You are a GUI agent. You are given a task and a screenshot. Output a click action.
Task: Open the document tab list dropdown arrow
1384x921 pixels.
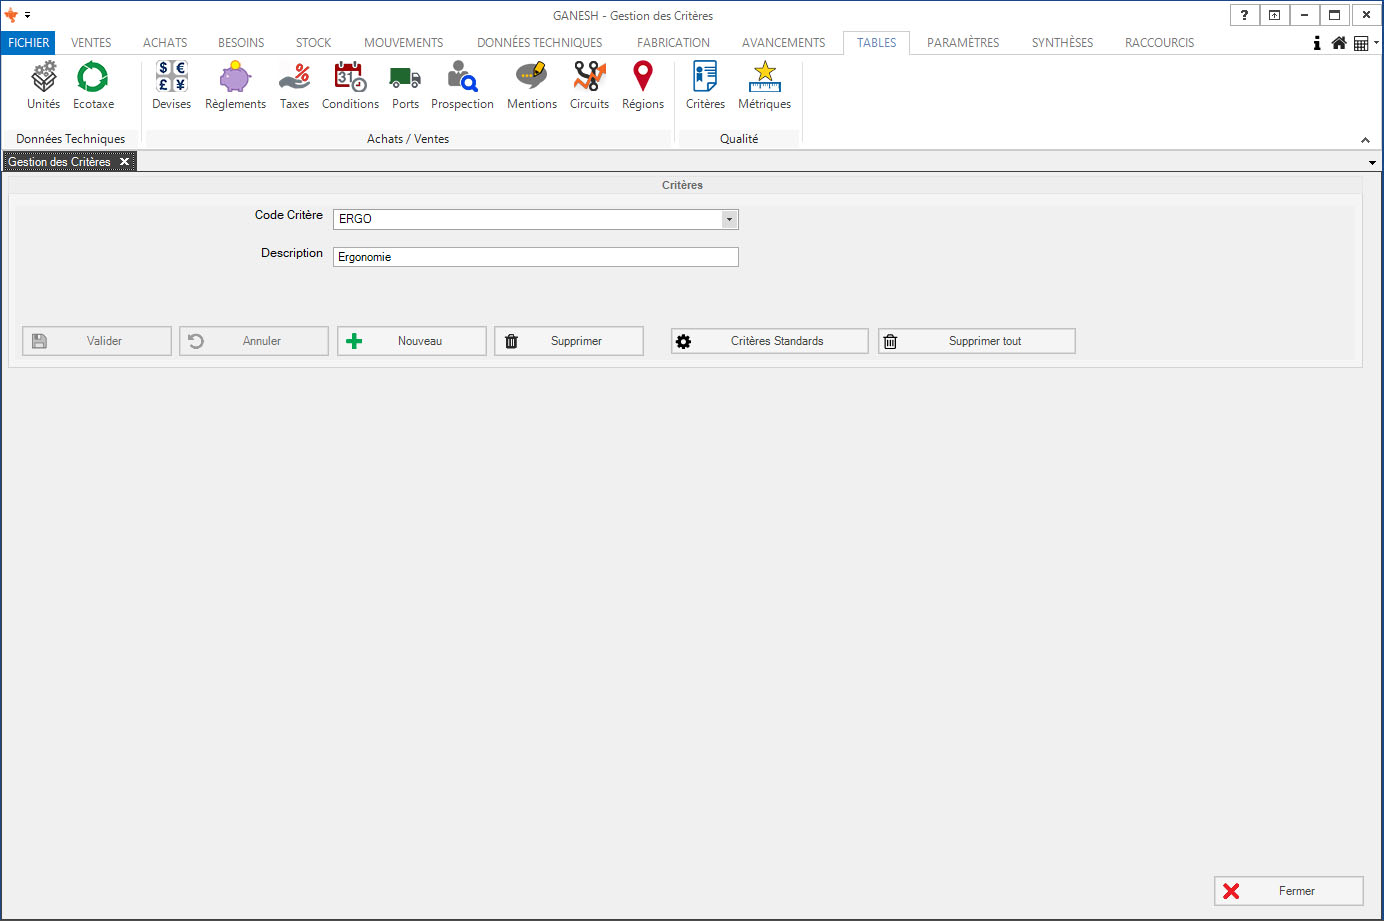click(1372, 162)
